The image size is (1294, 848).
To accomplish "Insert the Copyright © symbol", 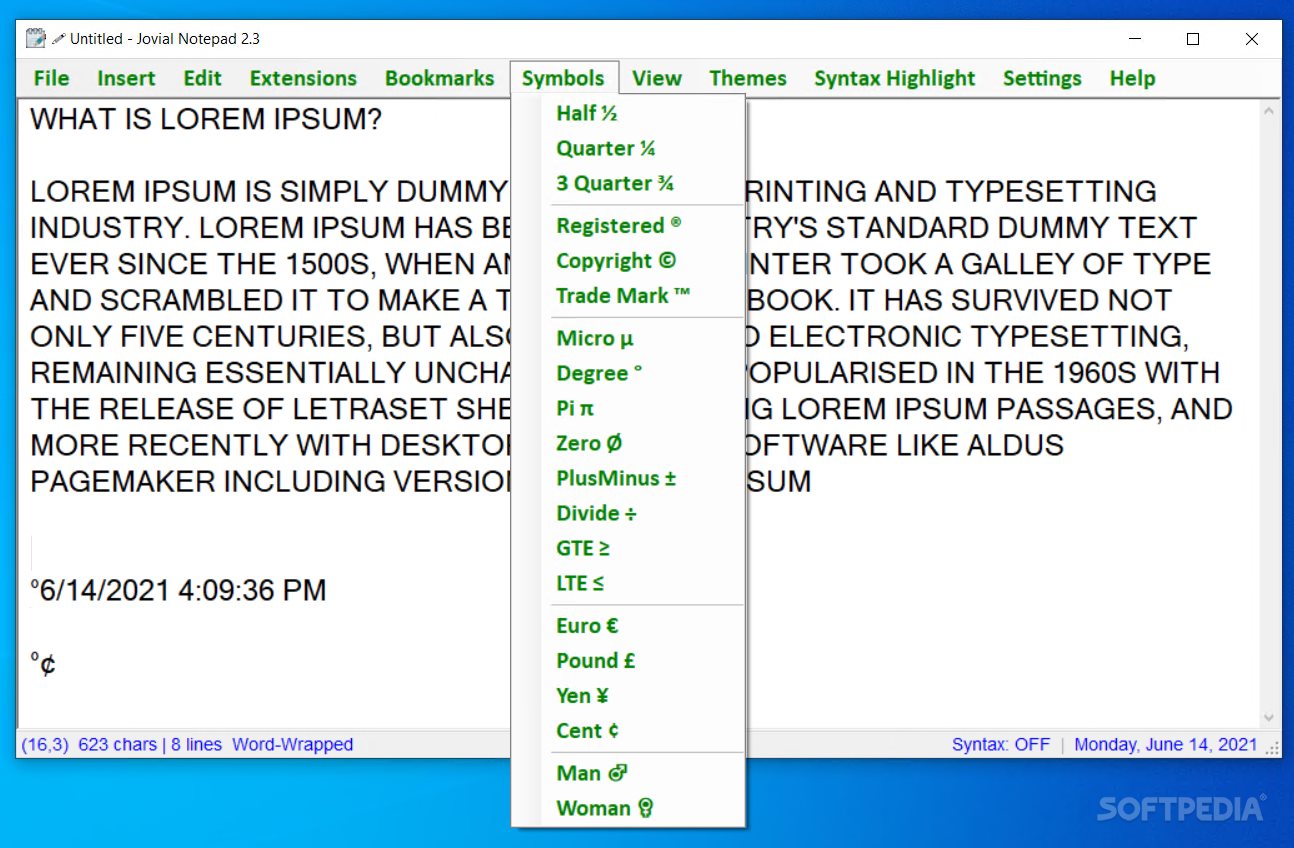I will tap(628, 261).
